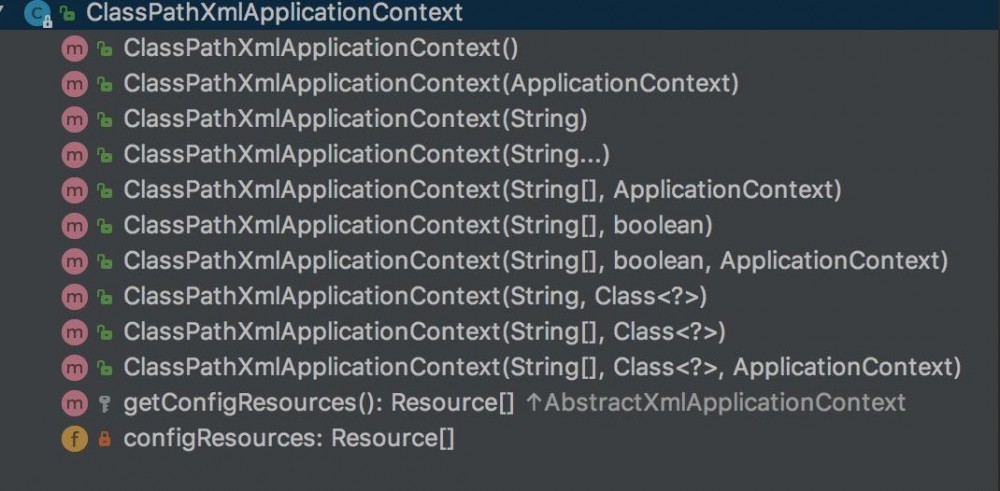Click the key icon on getConfigResources
1000x491 pixels.
point(104,403)
